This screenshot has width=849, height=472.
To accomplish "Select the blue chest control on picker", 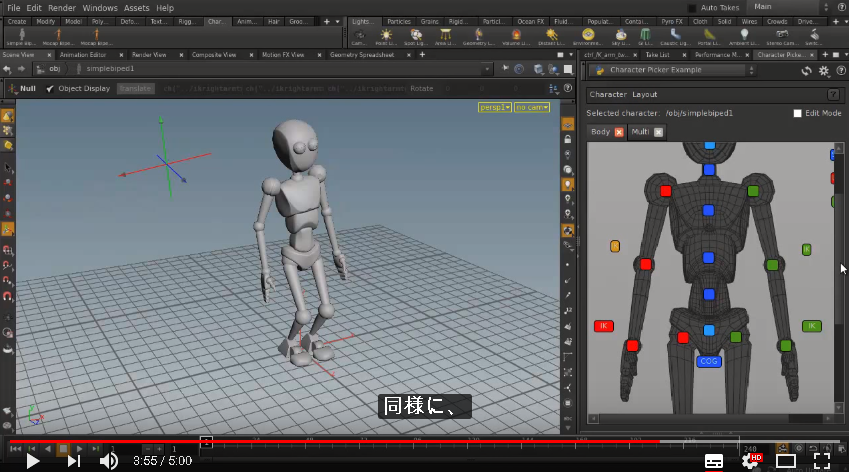I will (708, 210).
